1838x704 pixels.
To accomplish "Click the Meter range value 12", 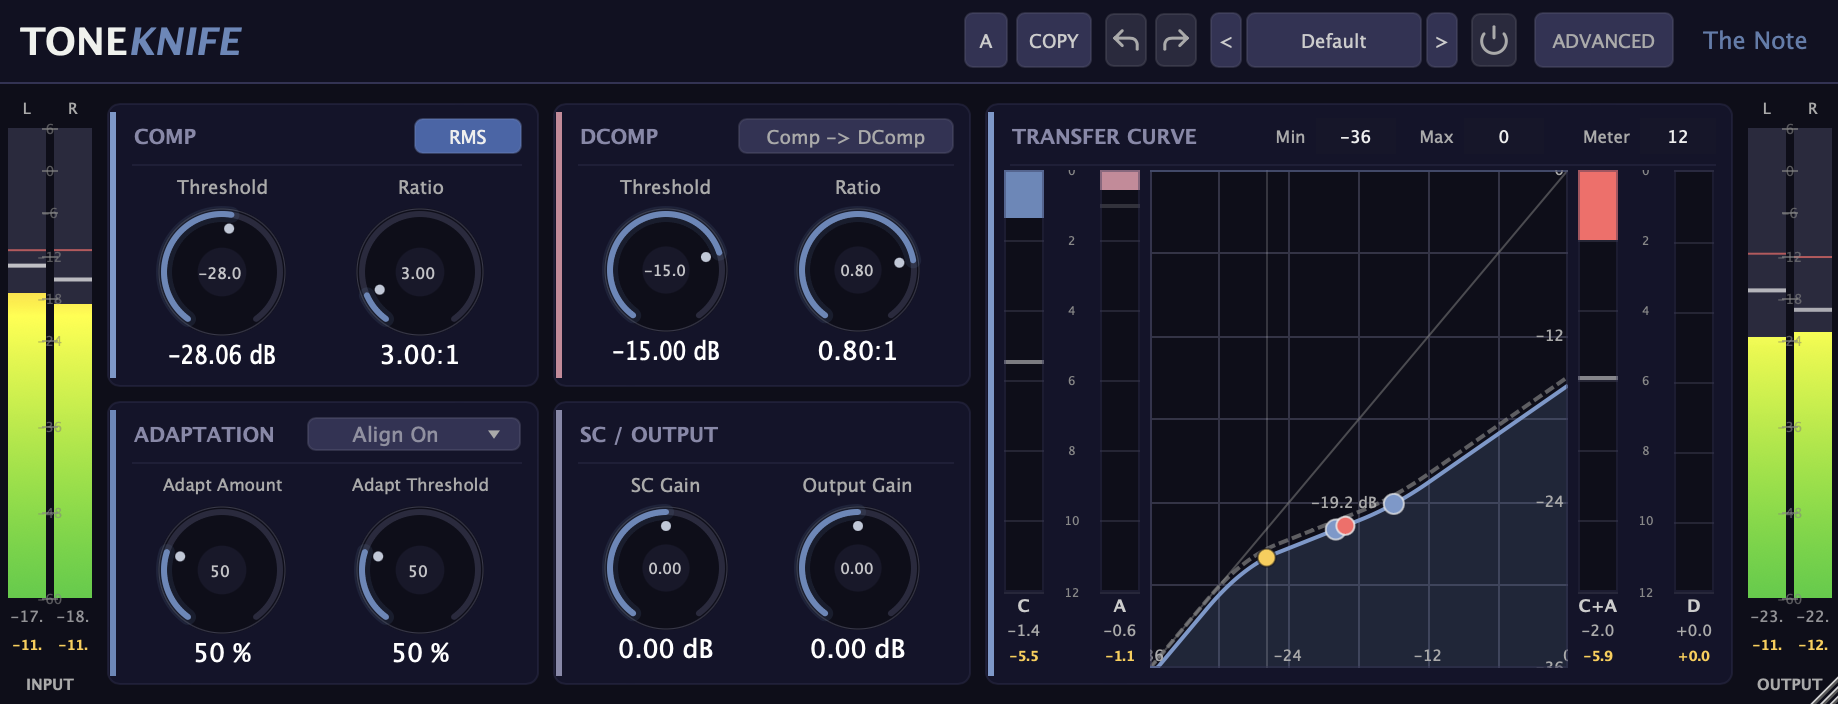I will point(1678,137).
